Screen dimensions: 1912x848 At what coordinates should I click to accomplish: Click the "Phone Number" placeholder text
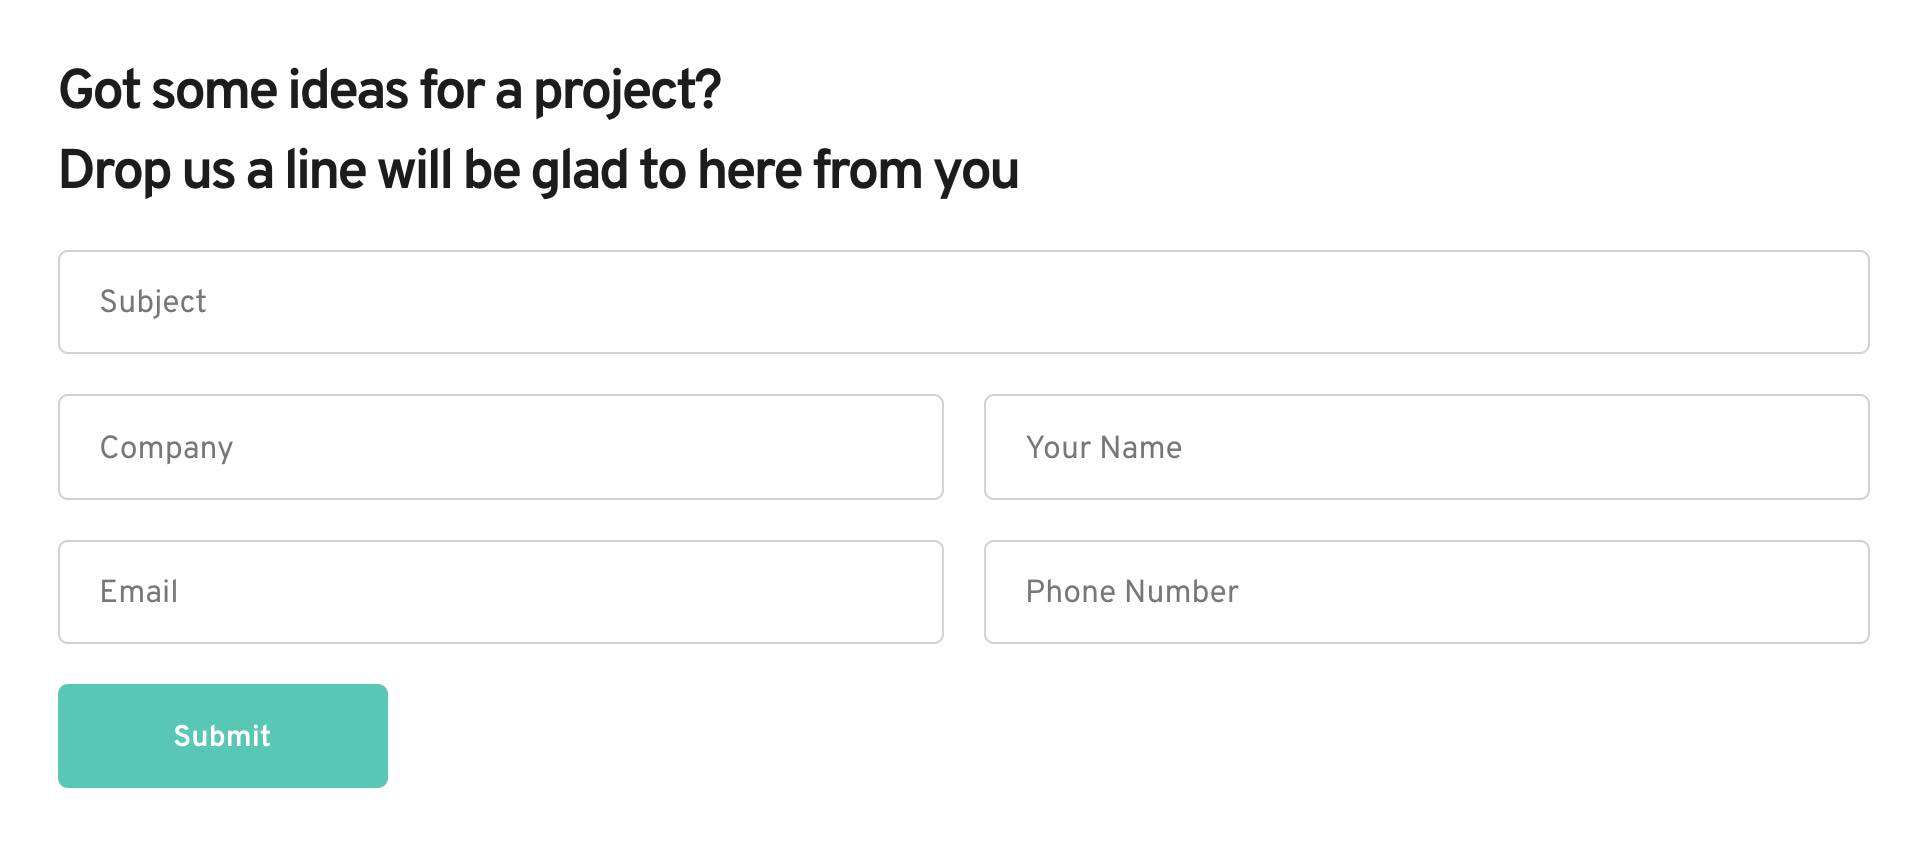pyautogui.click(x=1132, y=592)
